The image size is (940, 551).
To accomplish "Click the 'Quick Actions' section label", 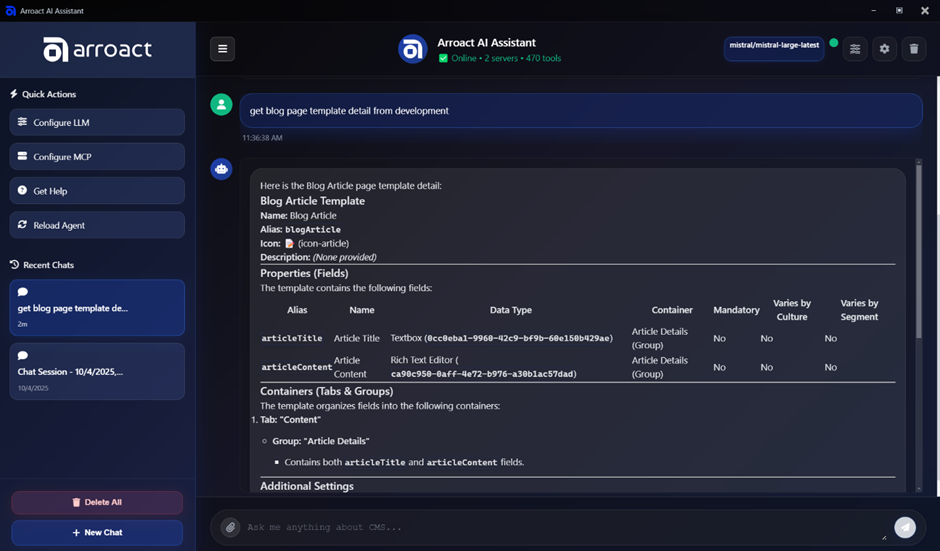I will click(x=49, y=94).
